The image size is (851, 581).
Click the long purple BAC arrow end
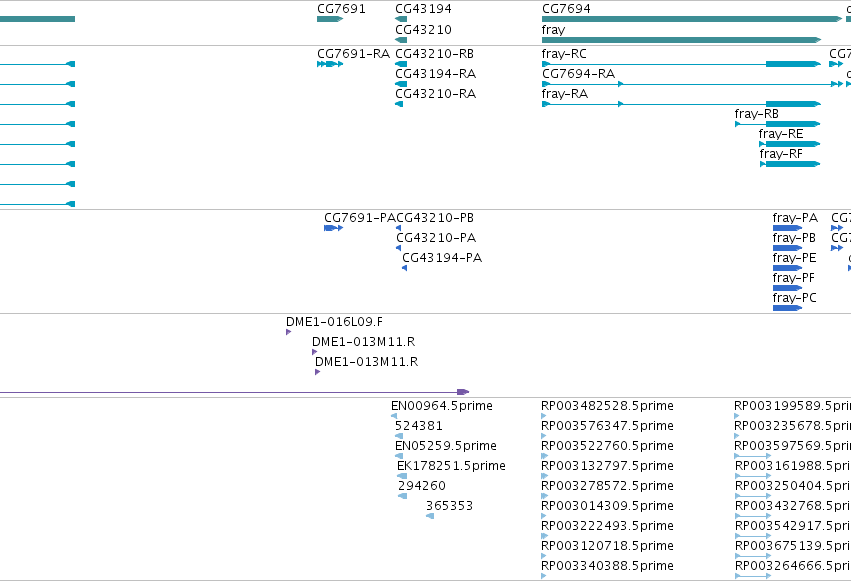[463, 392]
